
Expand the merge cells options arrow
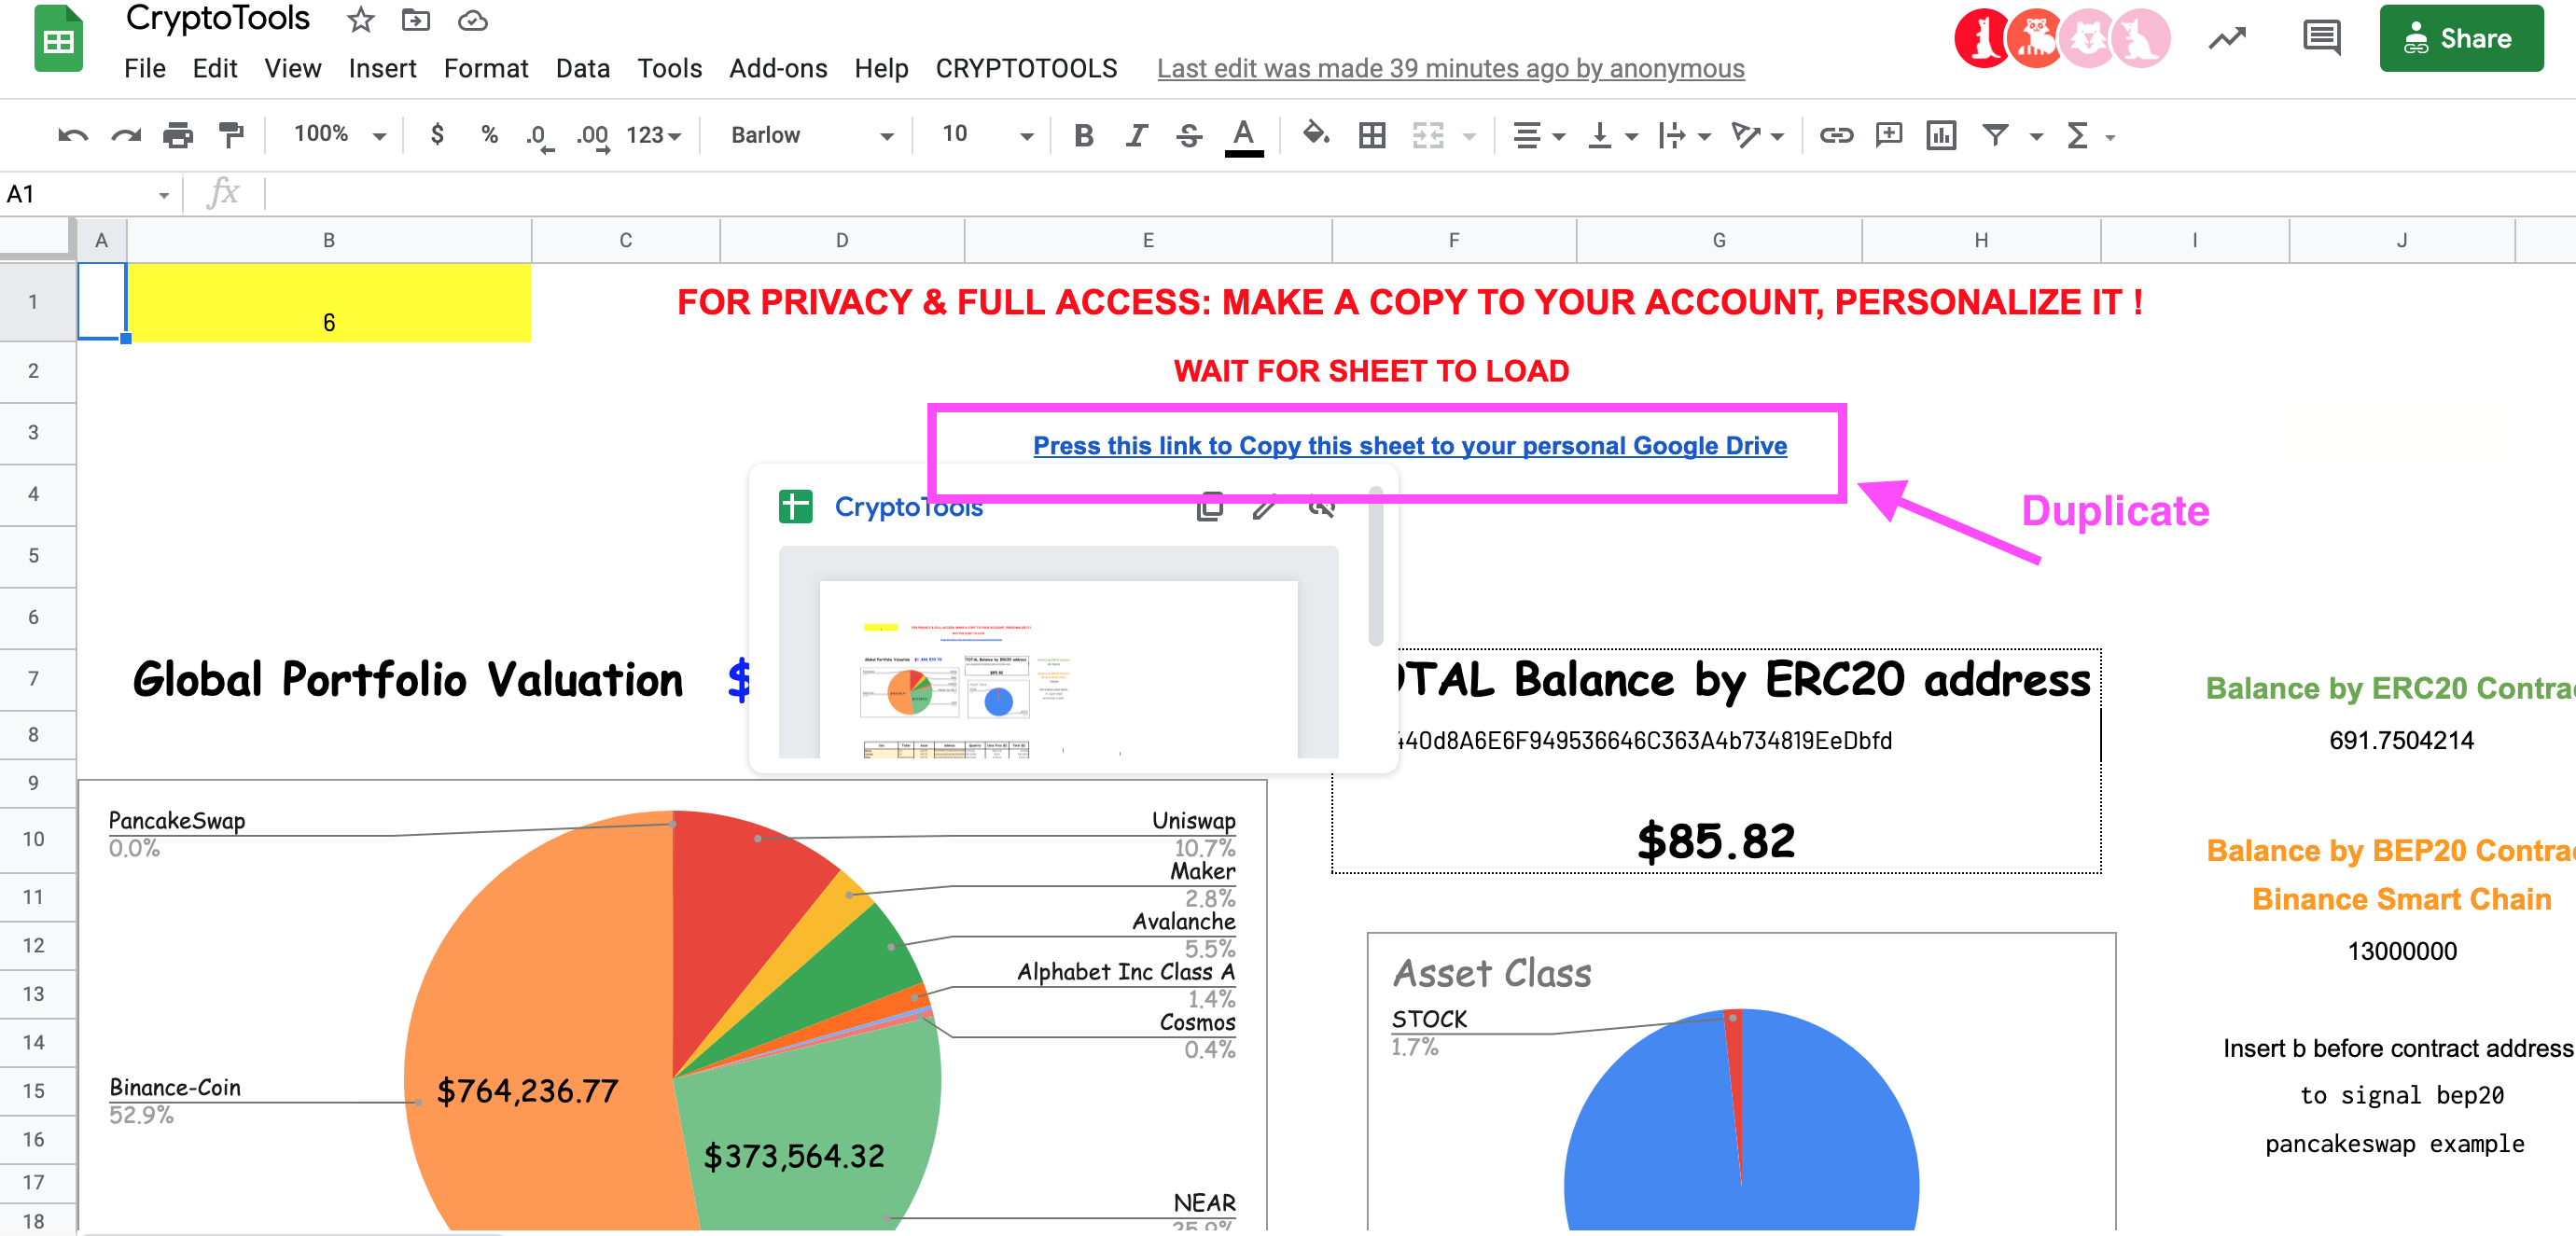1469,137
